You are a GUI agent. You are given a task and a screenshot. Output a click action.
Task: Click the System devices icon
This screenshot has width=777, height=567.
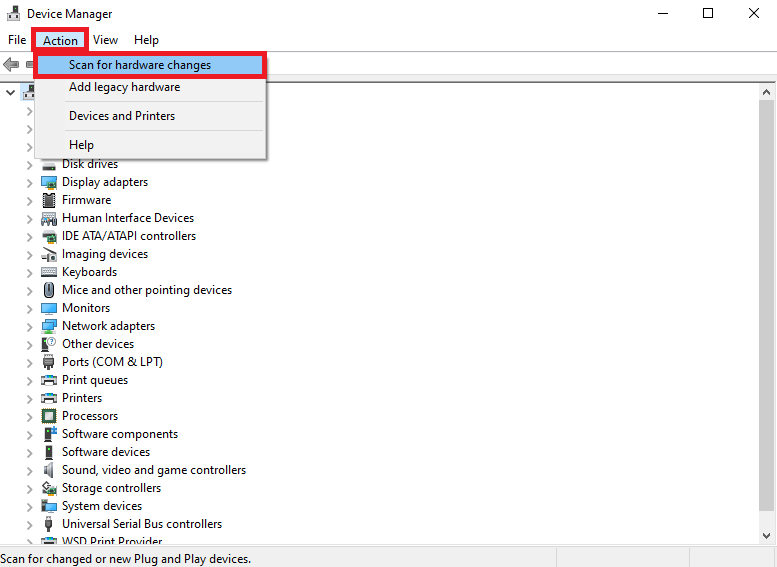(49, 506)
